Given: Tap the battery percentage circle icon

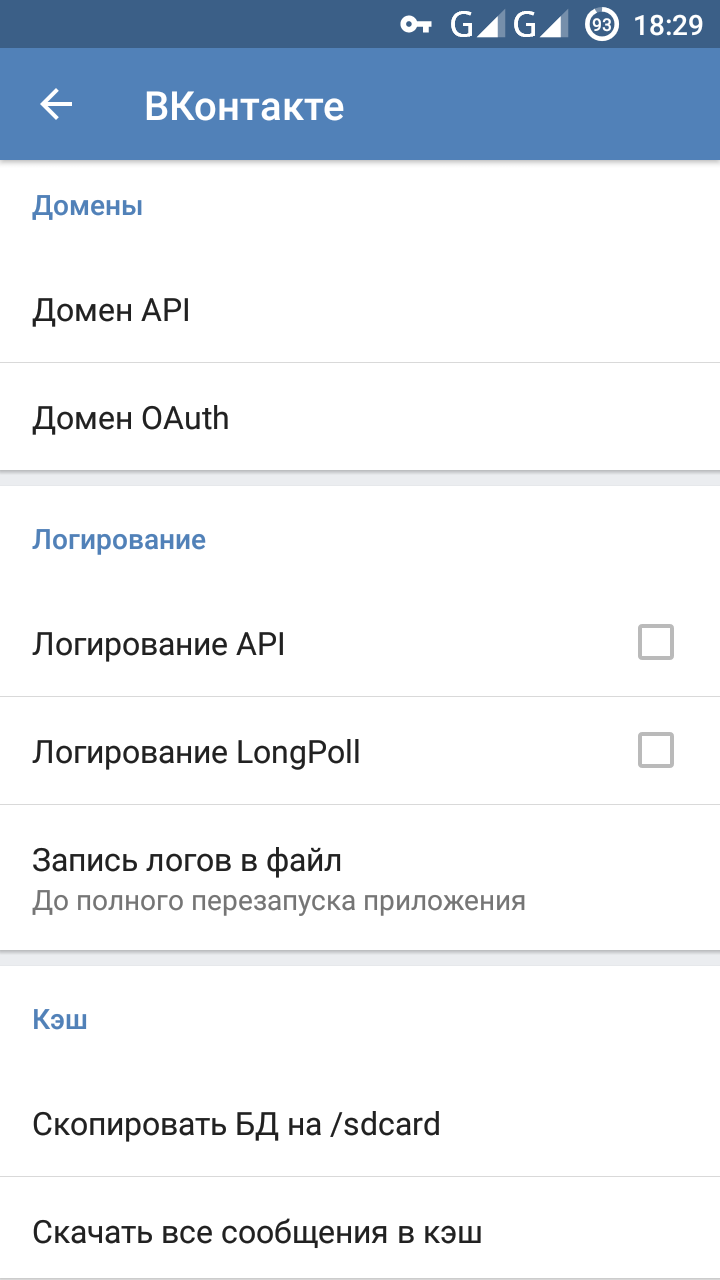Looking at the screenshot, I should (x=601, y=24).
